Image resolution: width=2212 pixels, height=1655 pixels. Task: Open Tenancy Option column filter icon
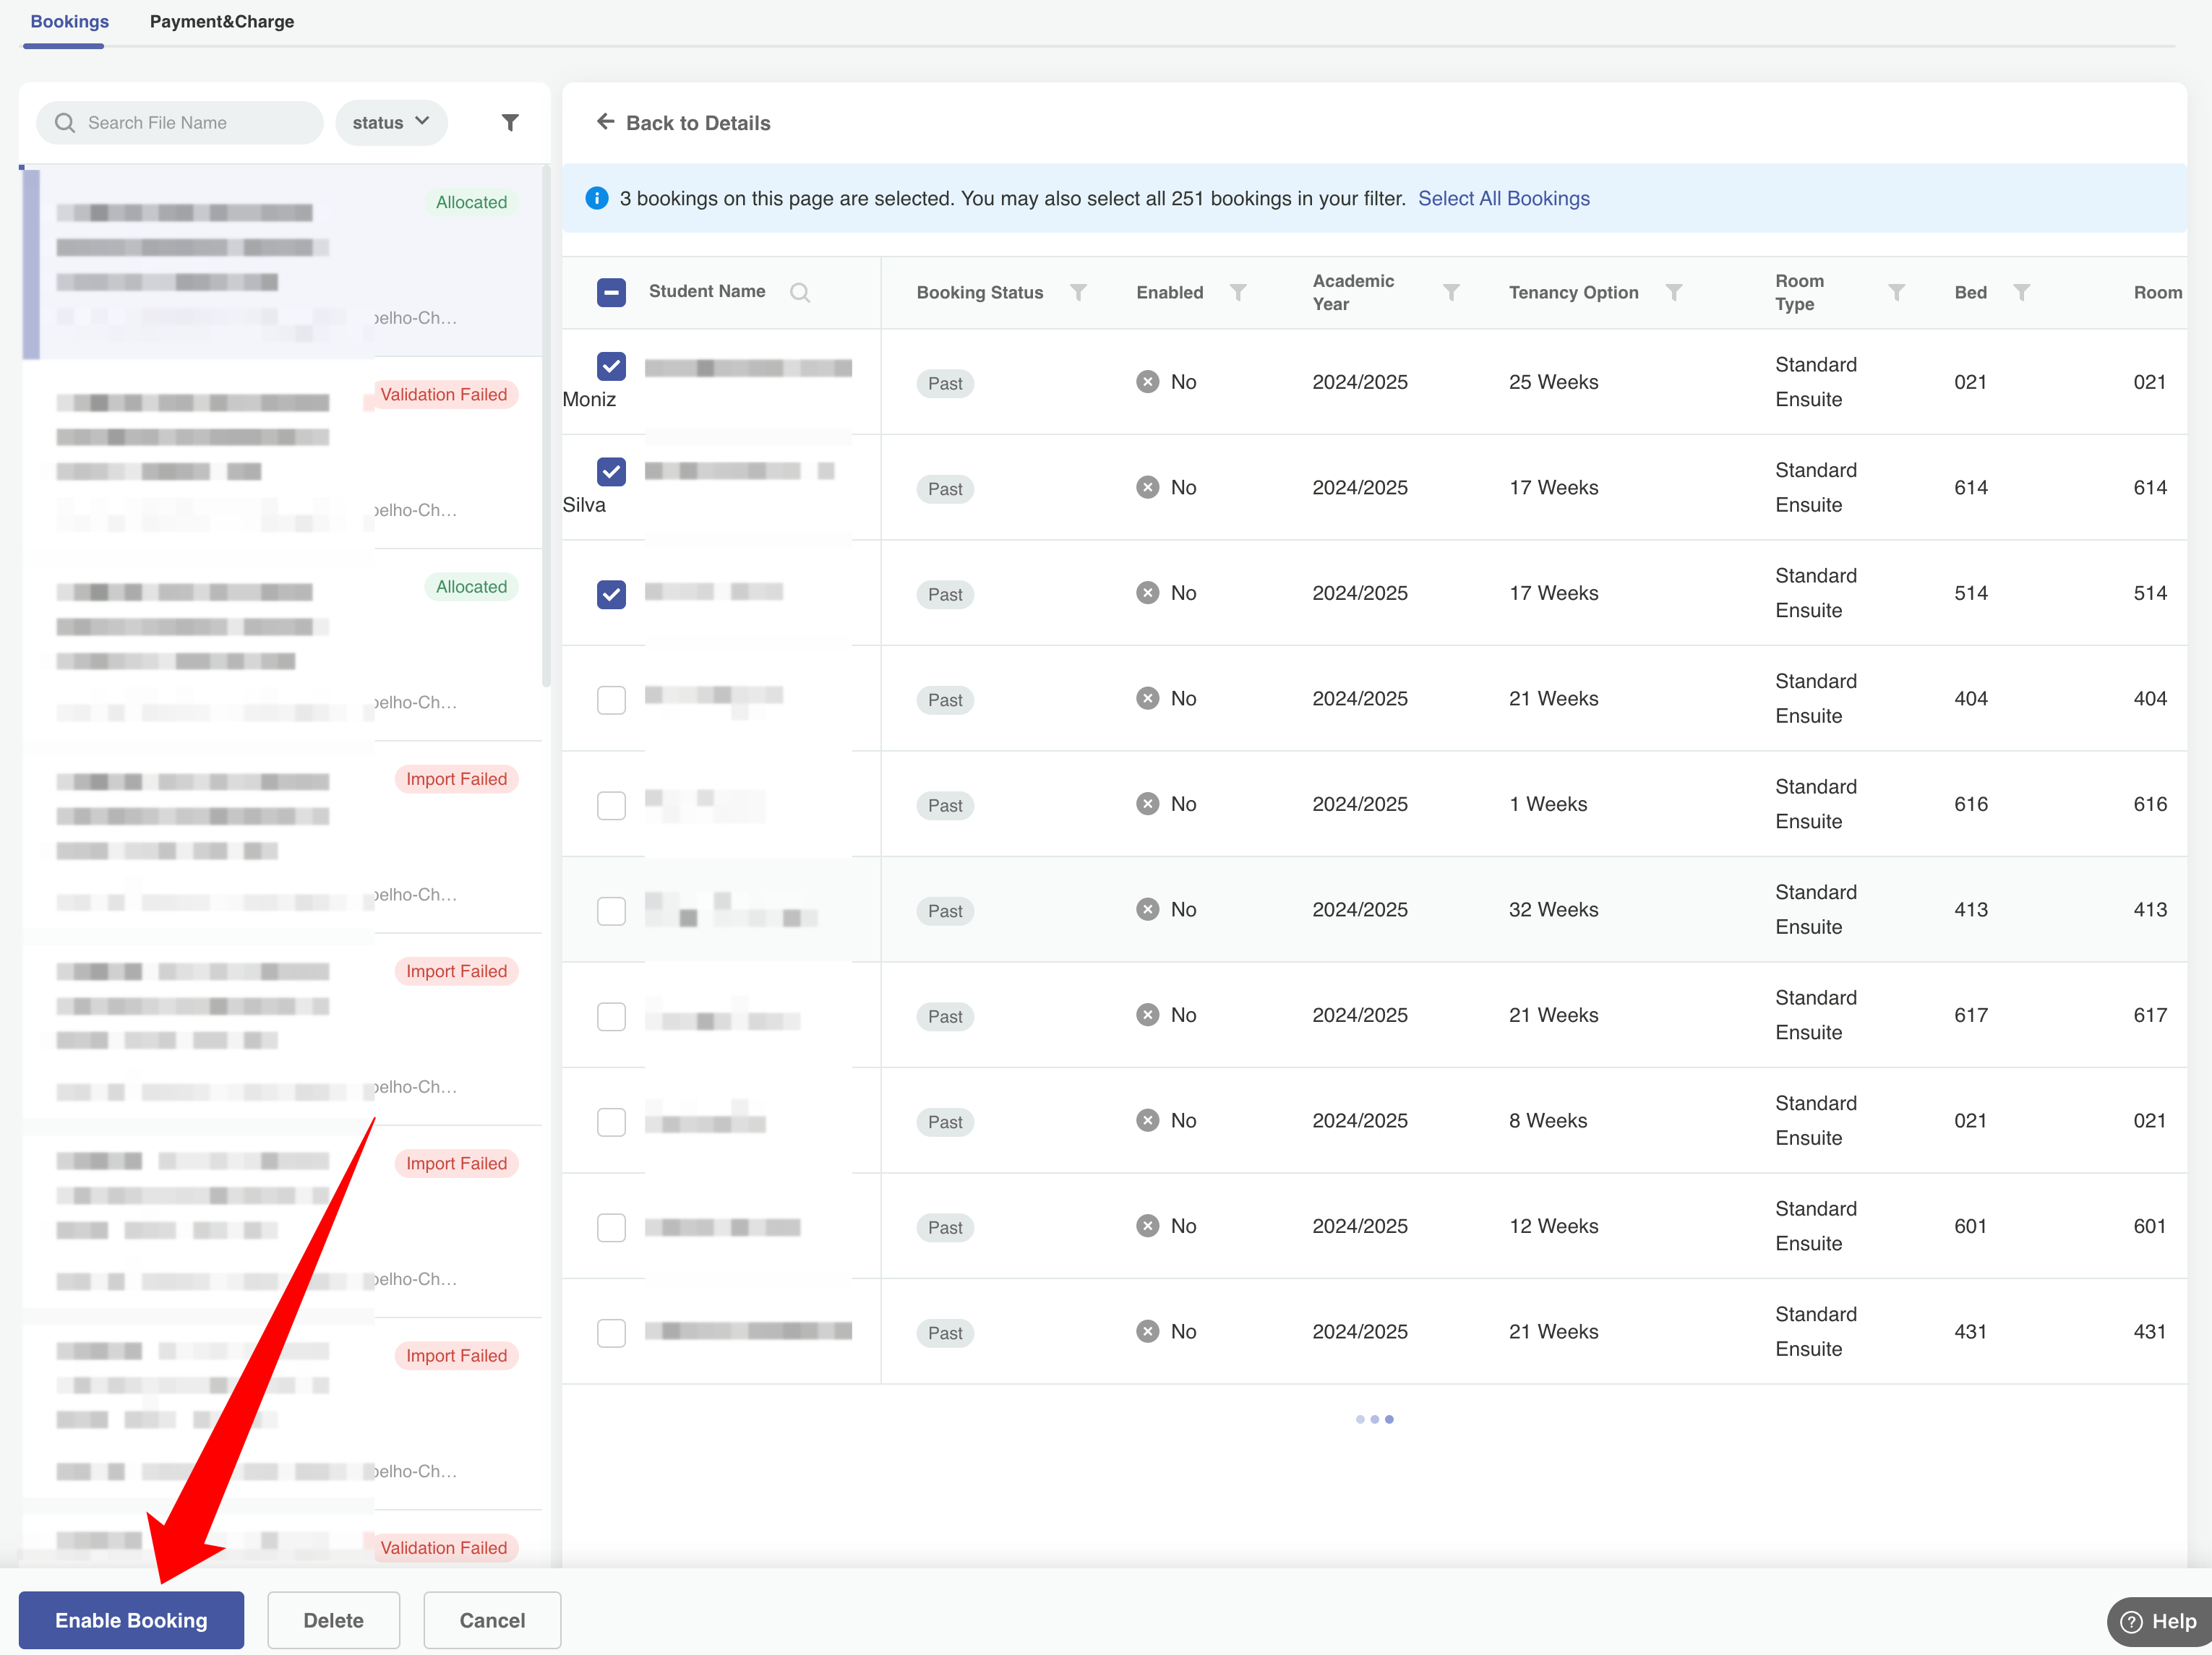1673,292
